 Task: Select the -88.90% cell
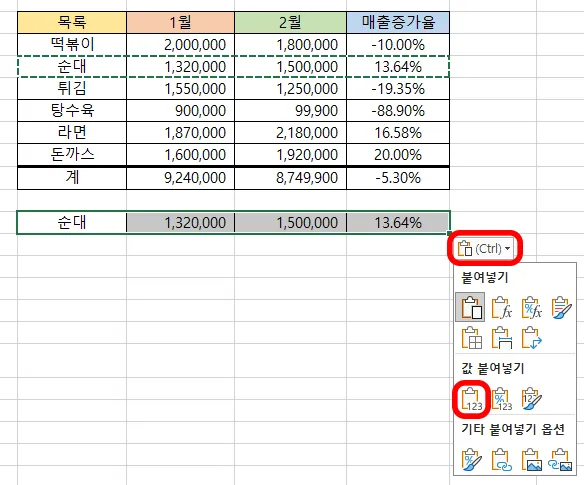[398, 111]
